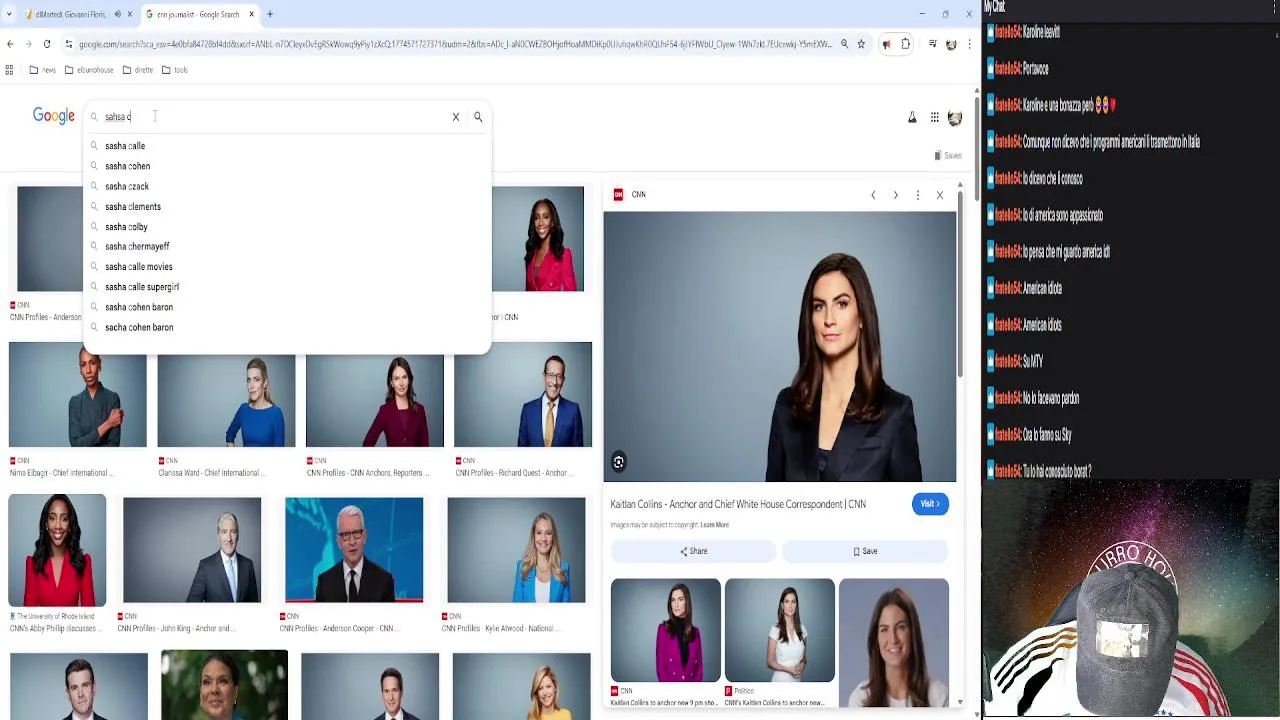Viewport: 1280px width, 720px height.
Task: Open more options in image preview panel
Action: (918, 195)
